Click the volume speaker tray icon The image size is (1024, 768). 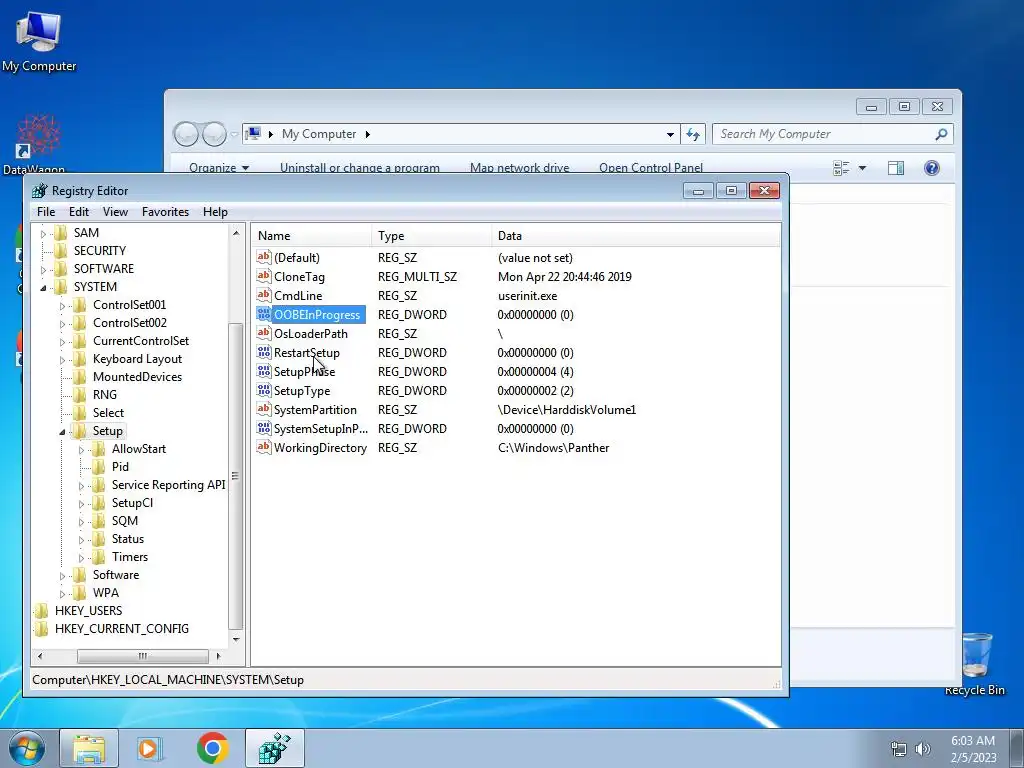click(923, 748)
